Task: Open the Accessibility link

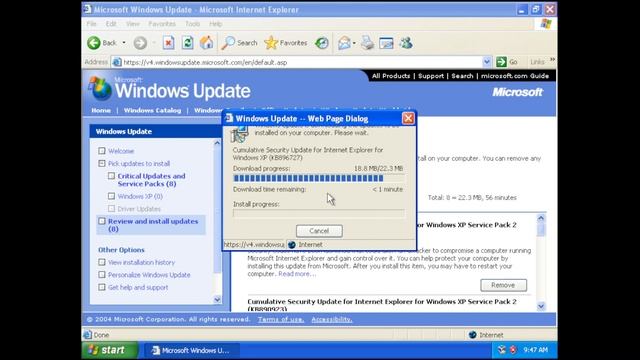Action: pyautogui.click(x=332, y=319)
